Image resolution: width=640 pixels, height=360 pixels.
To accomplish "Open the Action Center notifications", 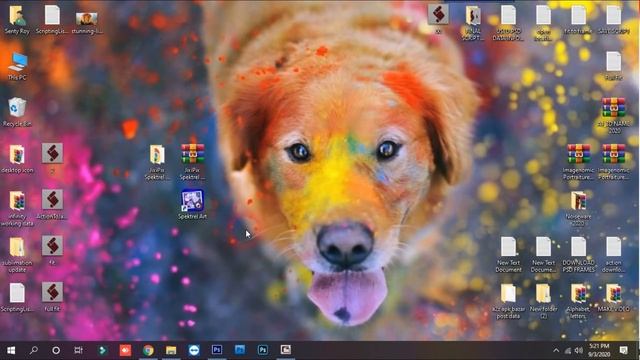I will tap(624, 350).
